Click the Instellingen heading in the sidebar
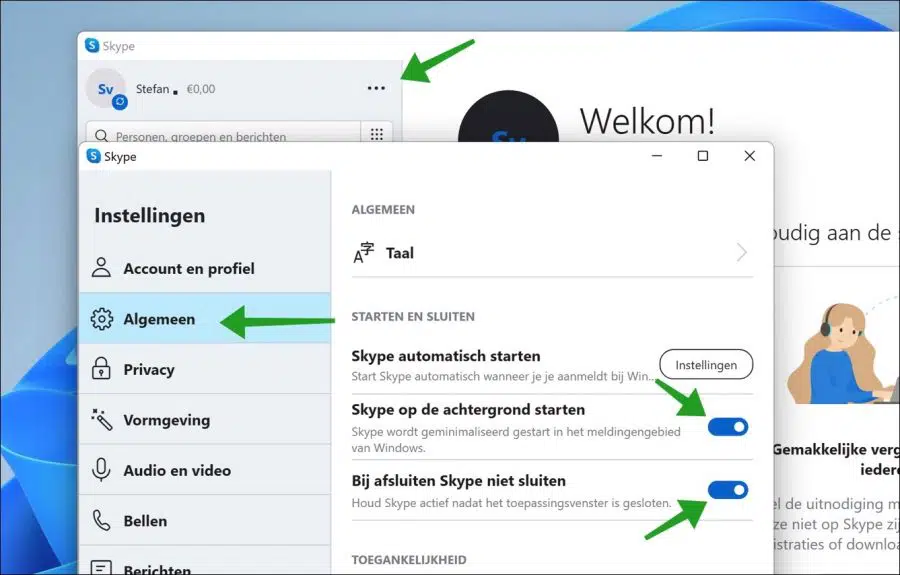Image resolution: width=900 pixels, height=575 pixels. [150, 216]
